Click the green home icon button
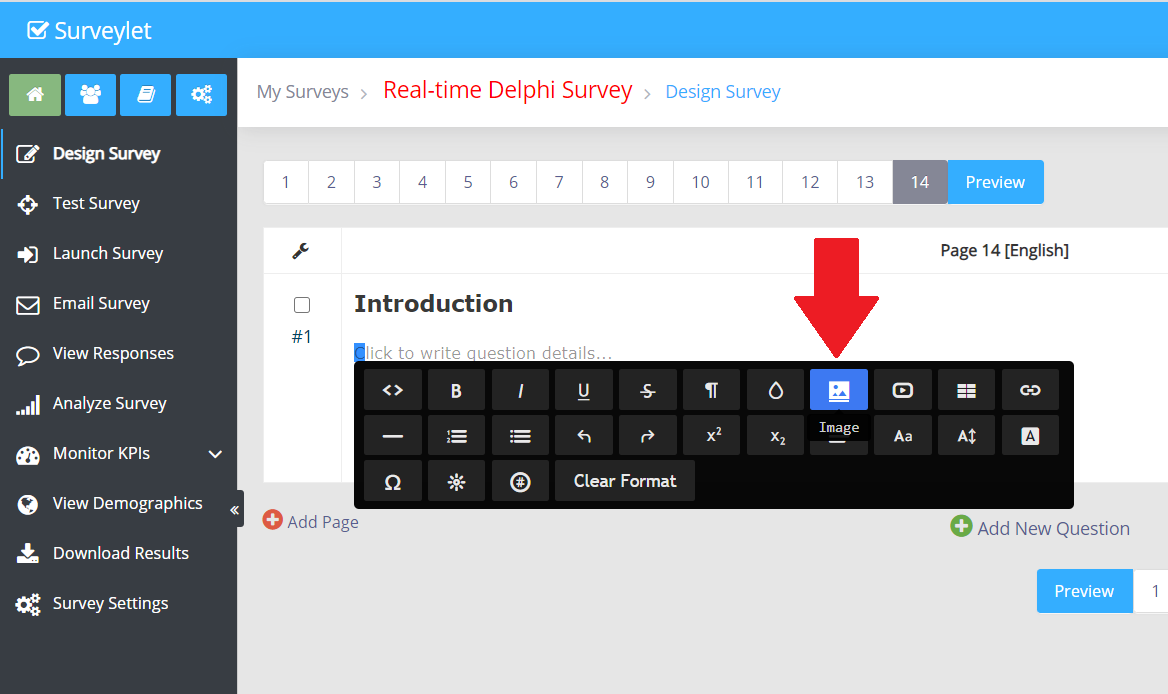 [x=35, y=95]
